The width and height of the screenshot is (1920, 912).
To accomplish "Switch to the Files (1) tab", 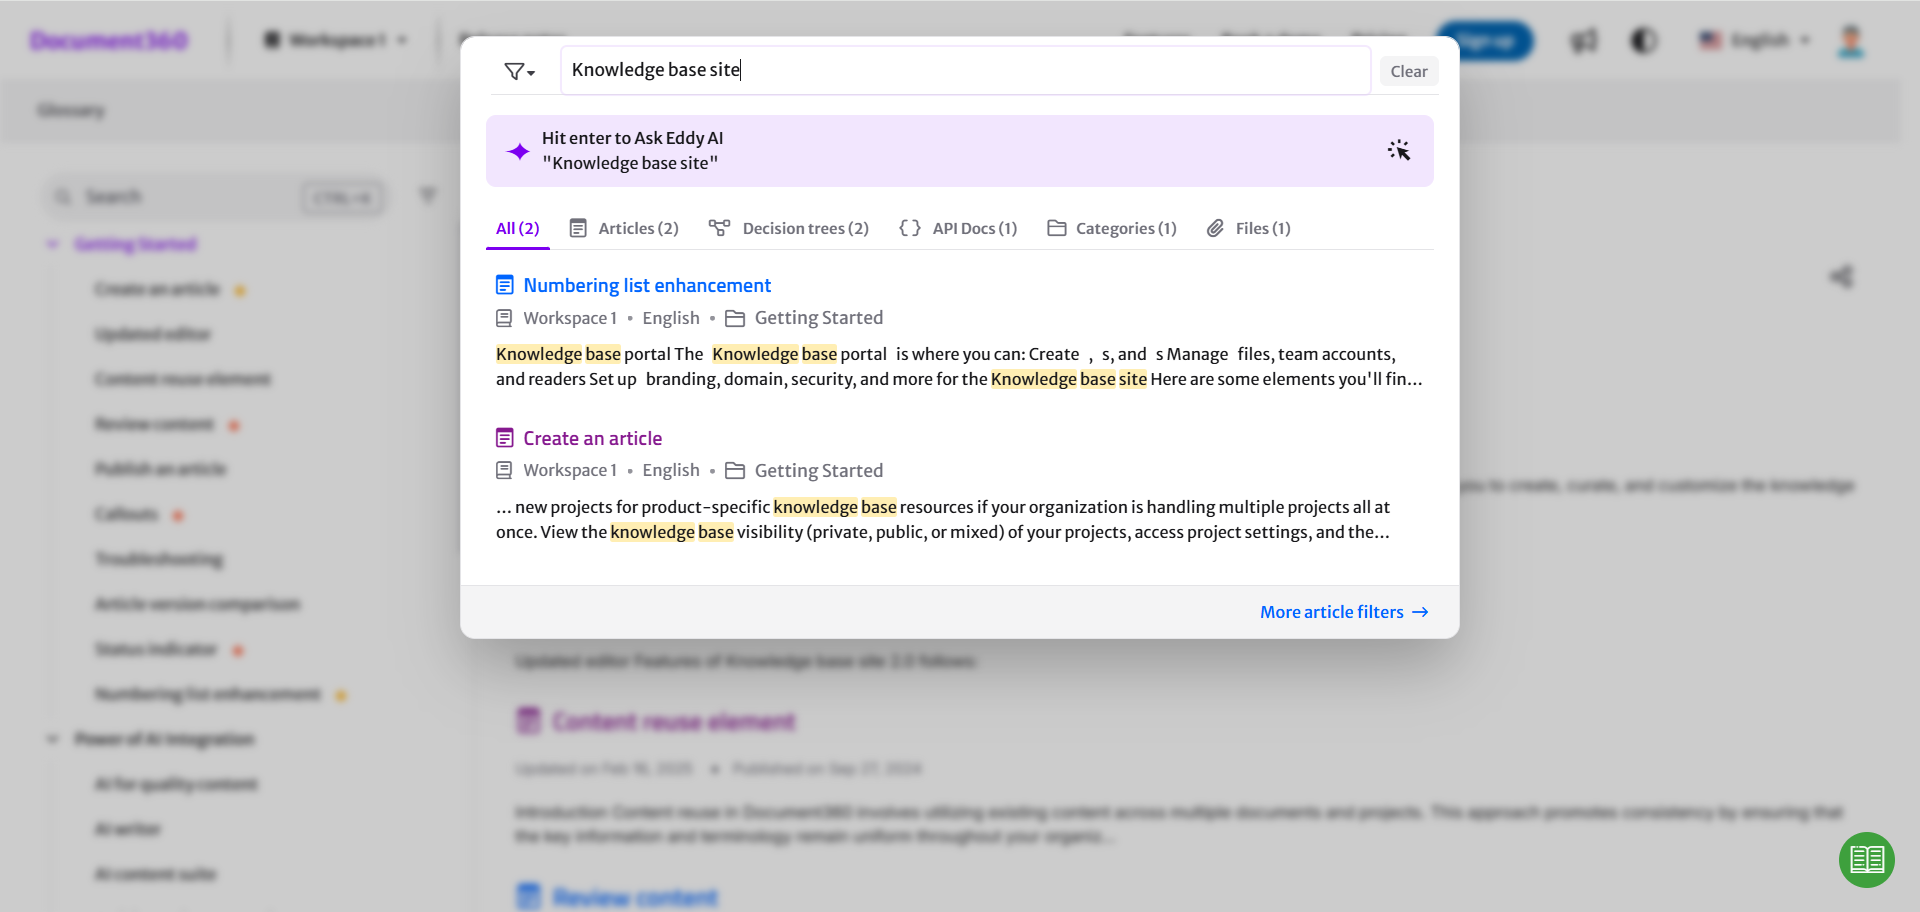I will click(1248, 228).
